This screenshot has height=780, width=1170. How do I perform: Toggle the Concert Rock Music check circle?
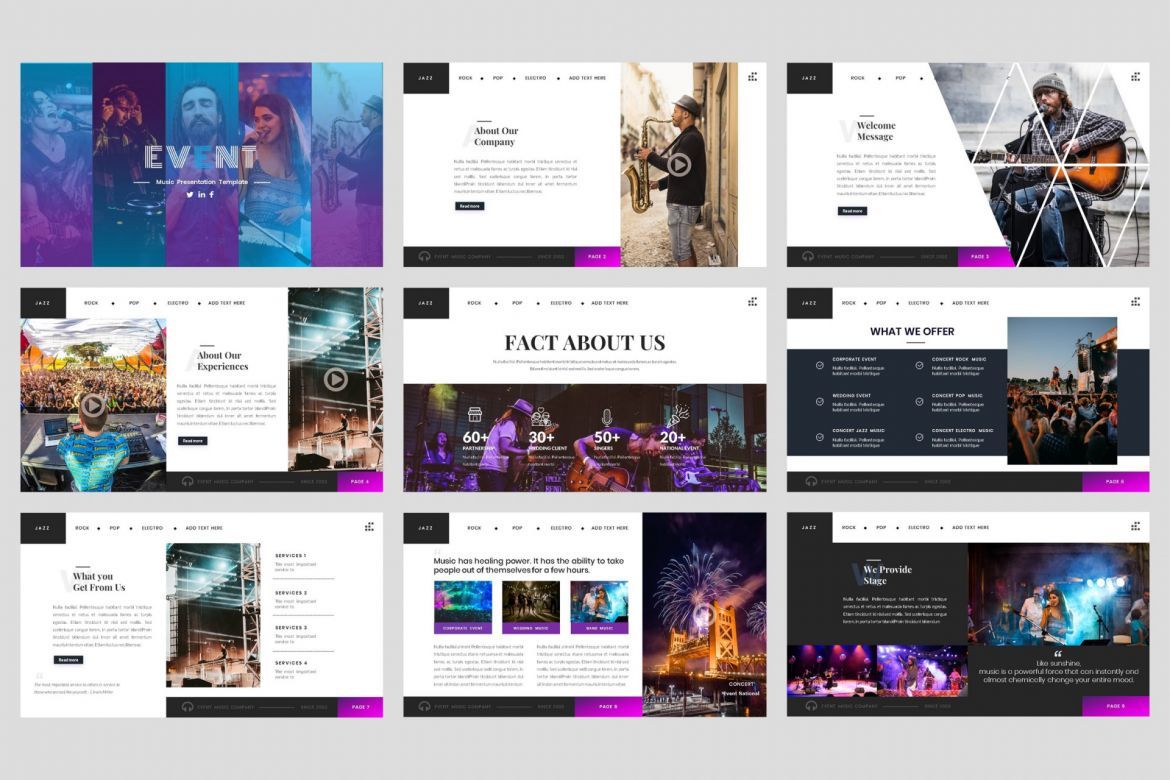919,366
